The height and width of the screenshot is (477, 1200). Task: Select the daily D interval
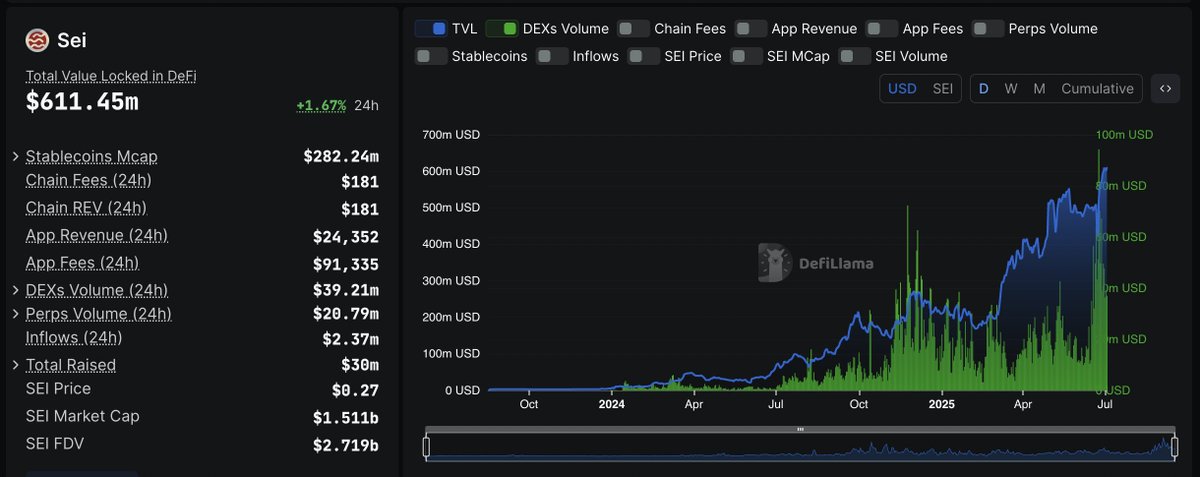pyautogui.click(x=983, y=88)
